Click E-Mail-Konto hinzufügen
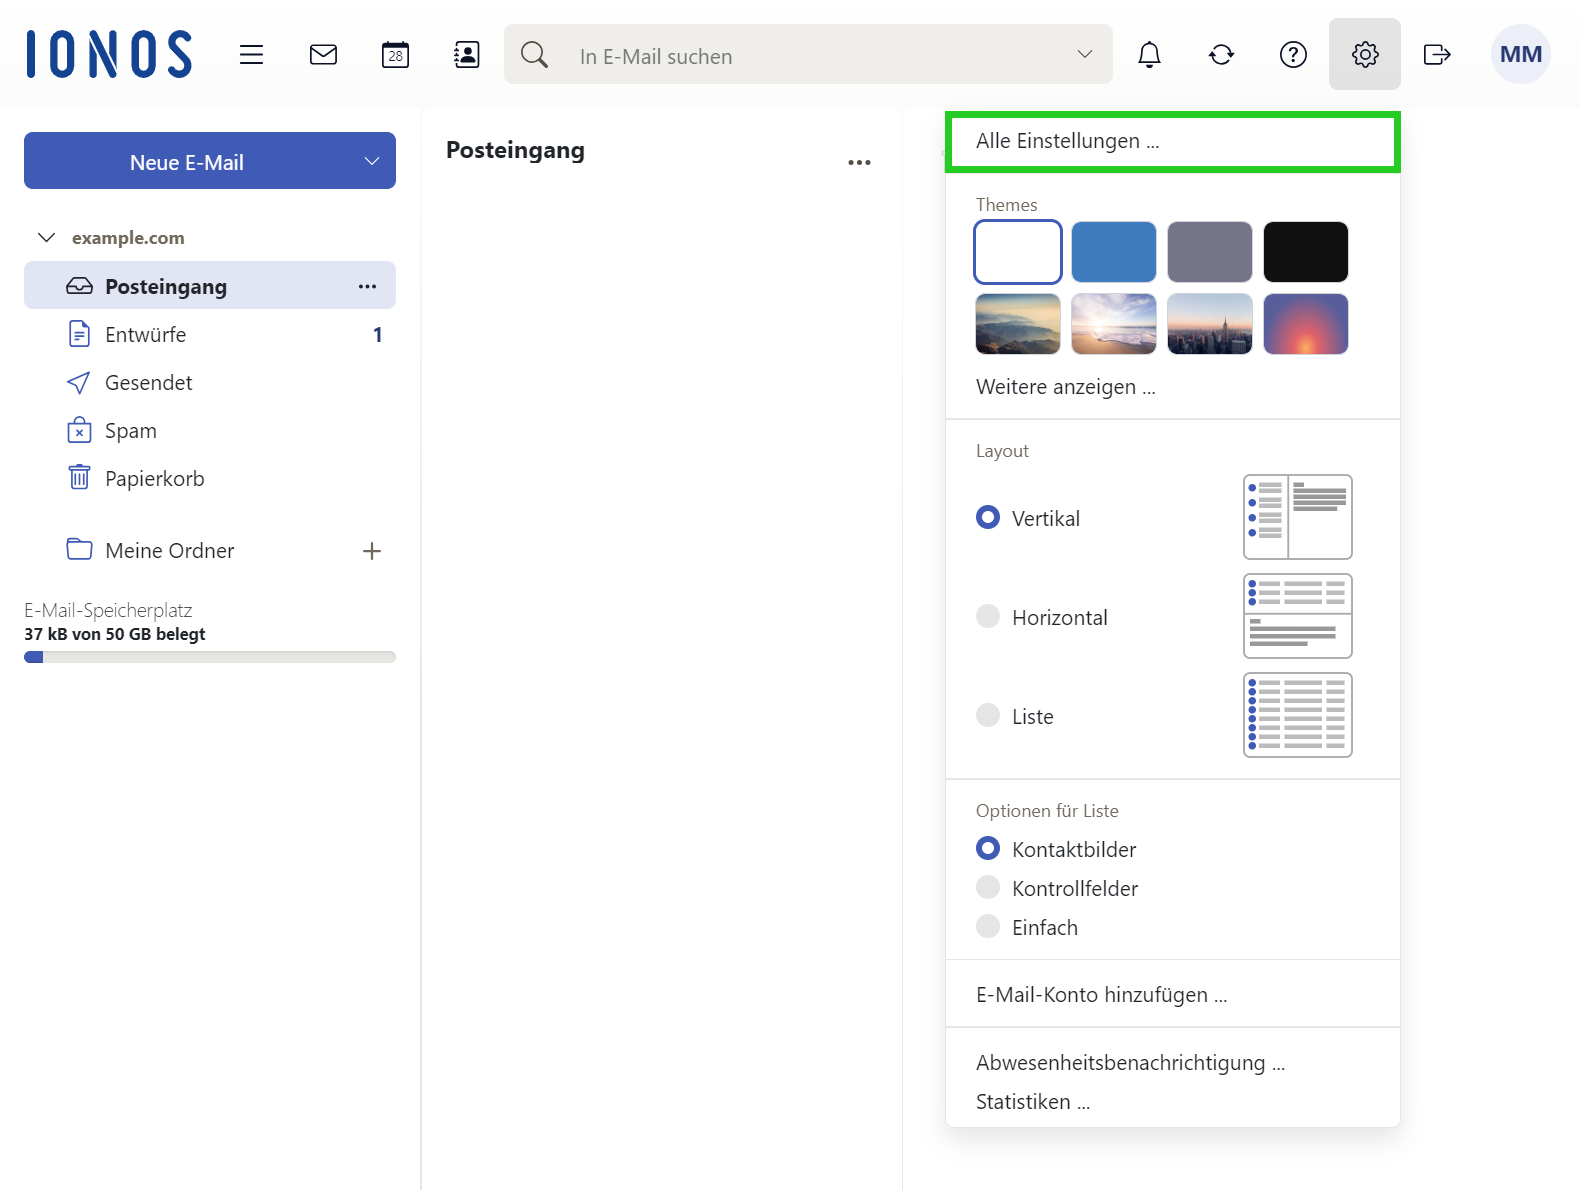 click(x=1101, y=995)
